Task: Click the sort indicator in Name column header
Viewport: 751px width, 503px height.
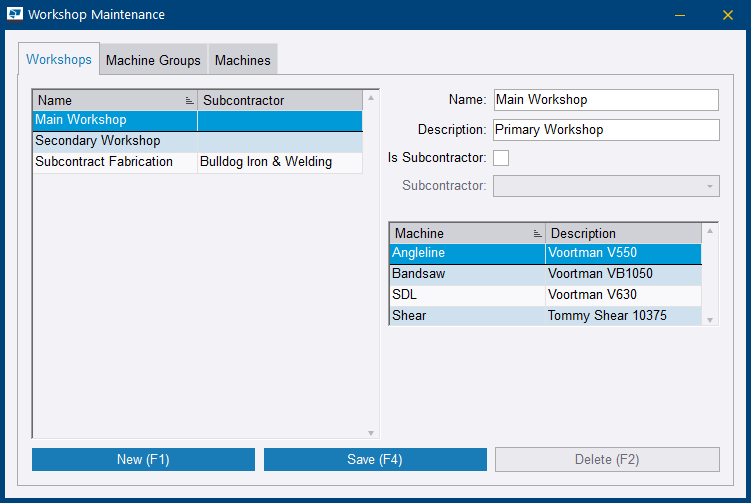Action: click(189, 101)
